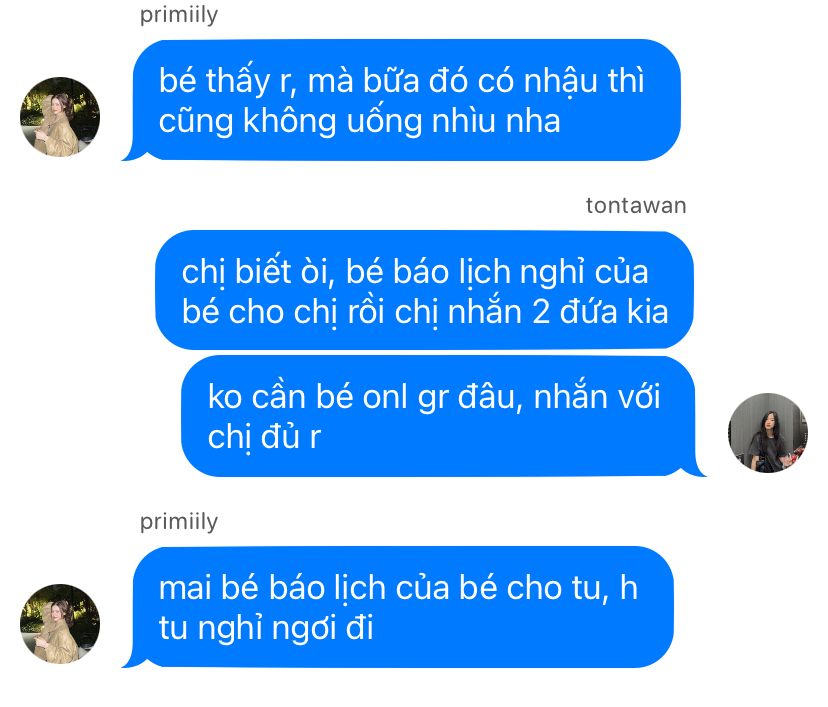This screenshot has height=707, width=828.
Task: Click the line "chị đủ r"
Action: click(x=264, y=437)
